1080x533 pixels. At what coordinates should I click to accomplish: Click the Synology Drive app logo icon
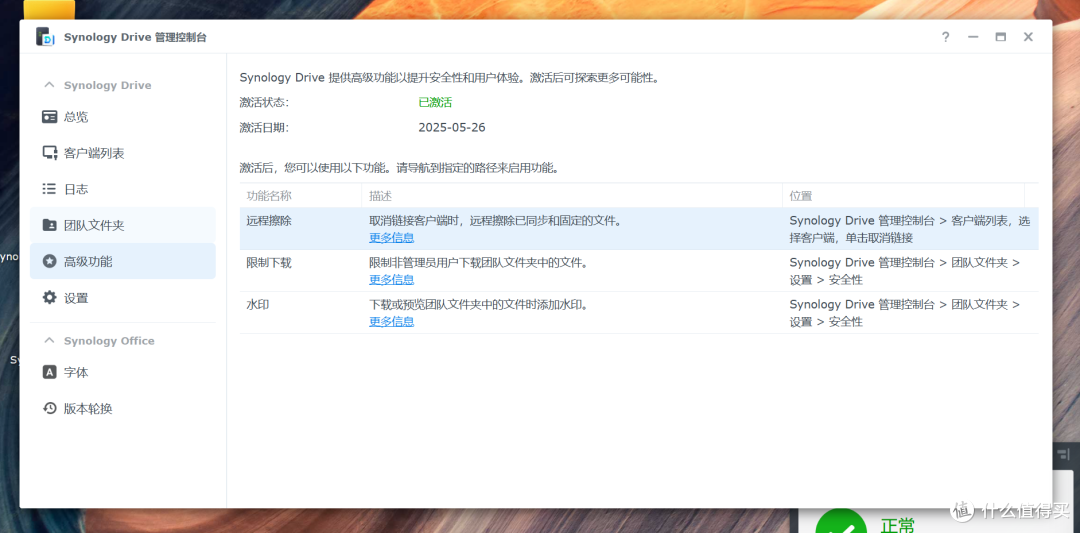coord(45,37)
